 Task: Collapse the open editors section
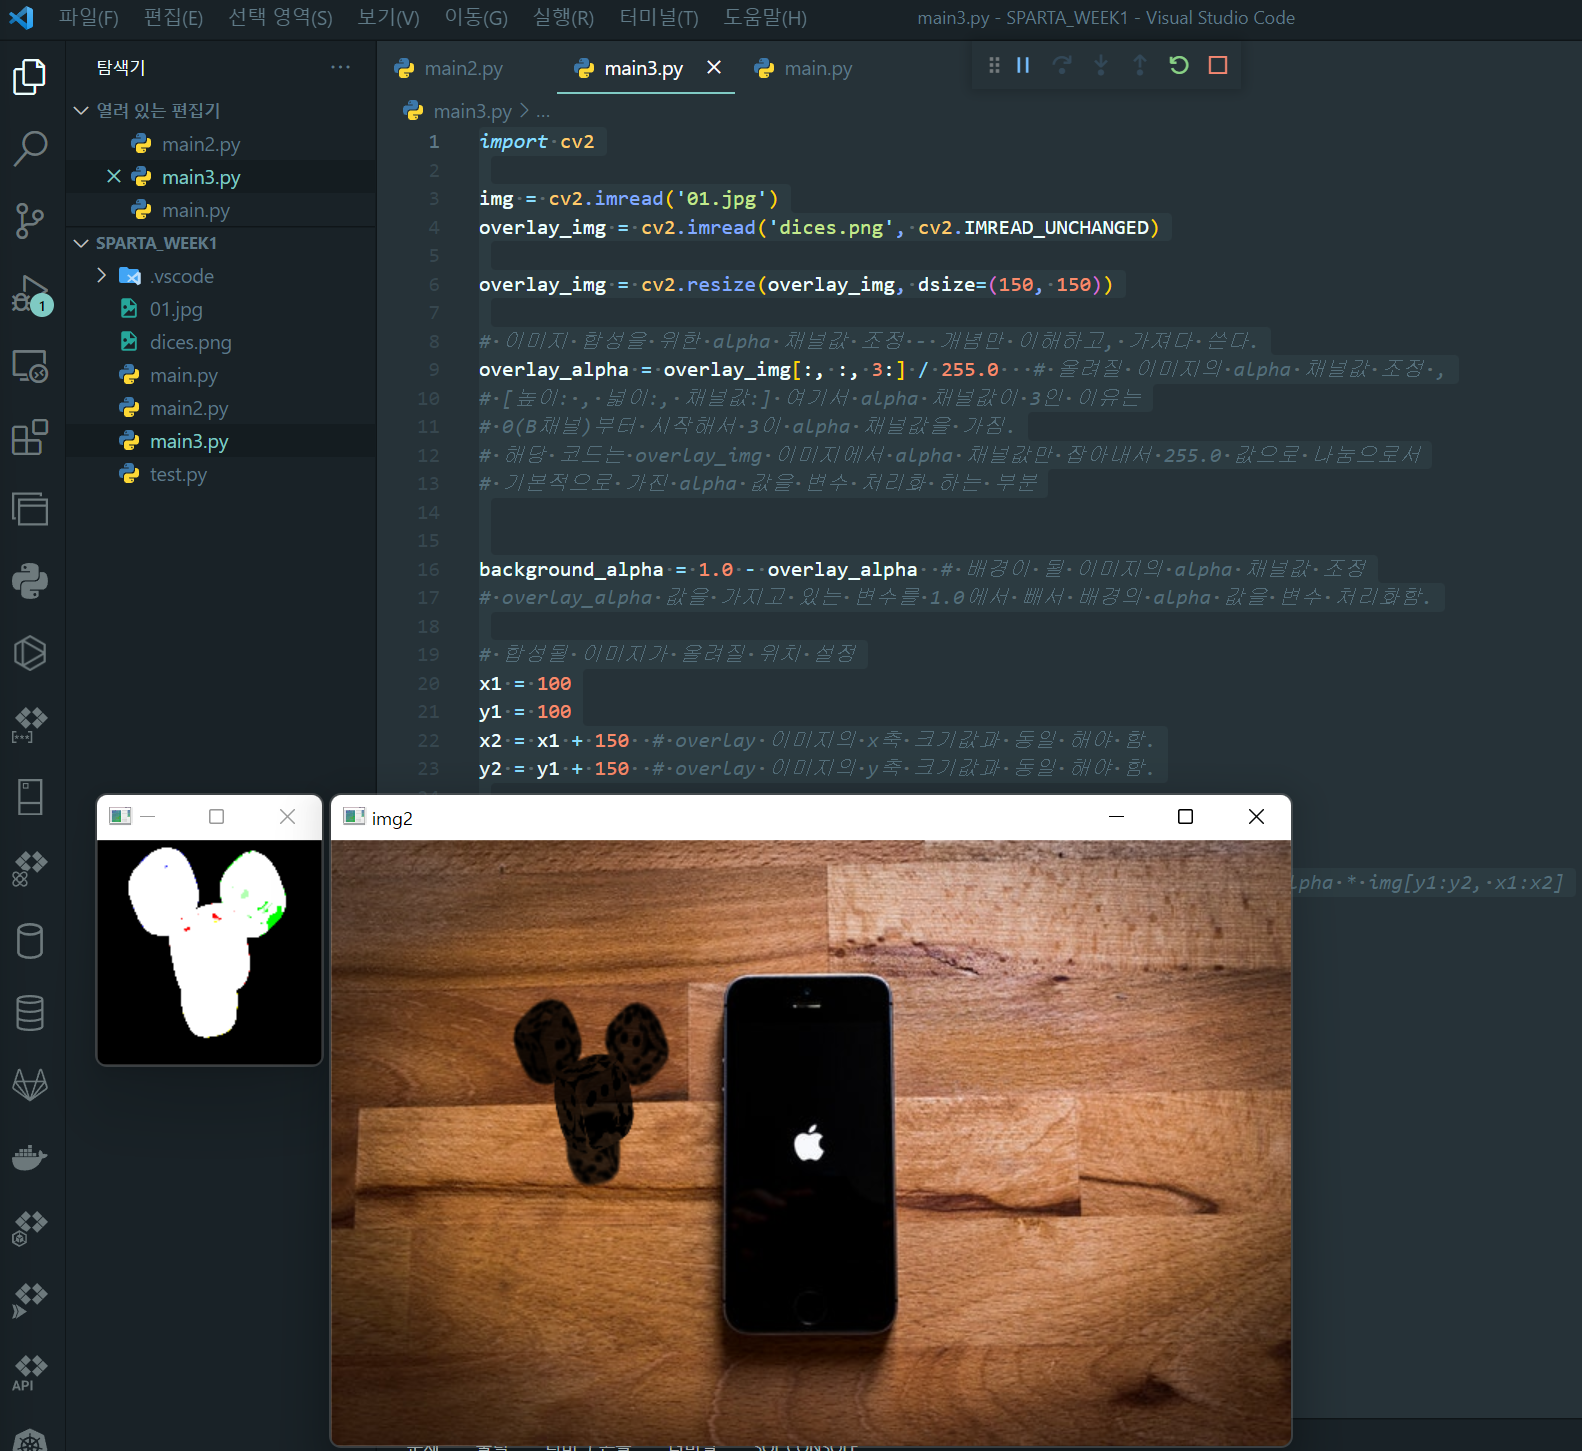(82, 110)
